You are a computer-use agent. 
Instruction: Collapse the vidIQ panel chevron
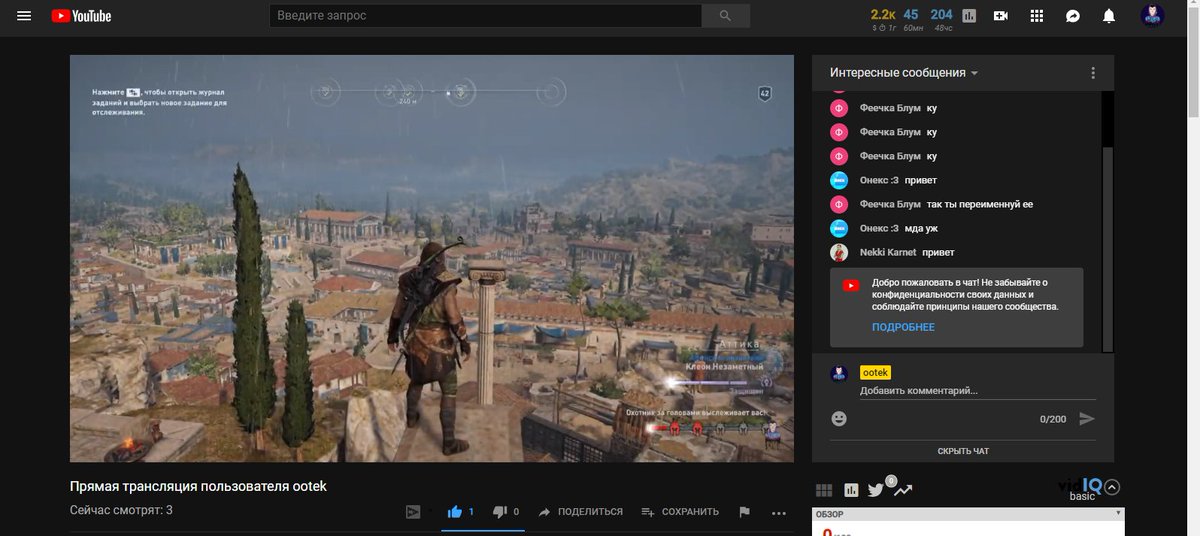pos(1112,488)
